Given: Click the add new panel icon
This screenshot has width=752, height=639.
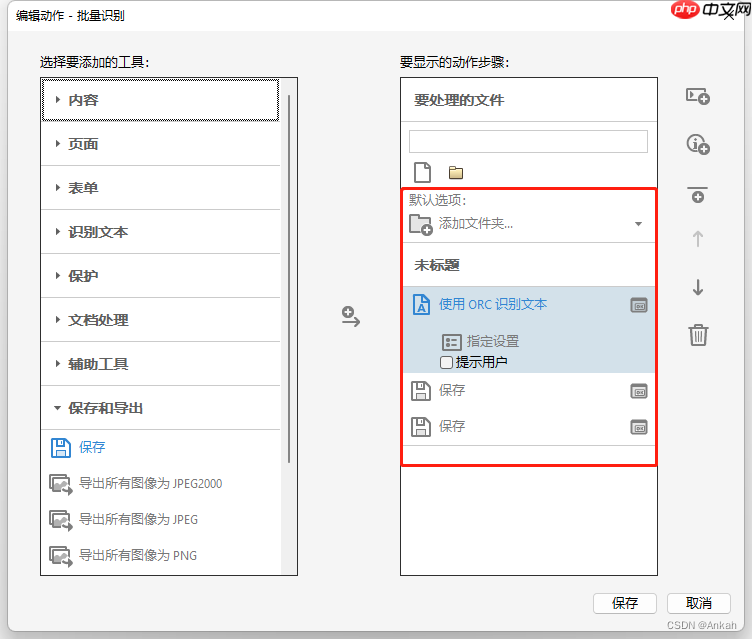Looking at the screenshot, I should pos(698,96).
